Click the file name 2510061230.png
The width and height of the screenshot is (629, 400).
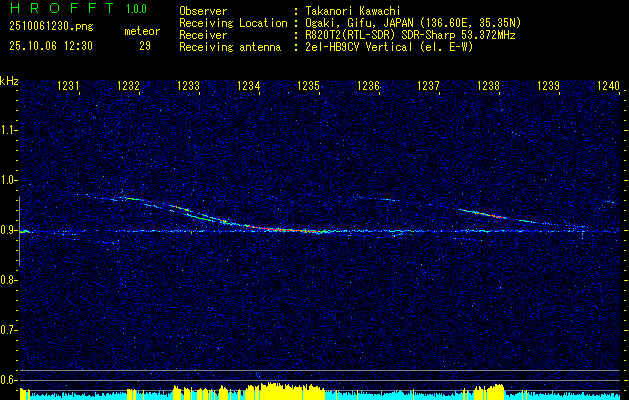(51, 26)
